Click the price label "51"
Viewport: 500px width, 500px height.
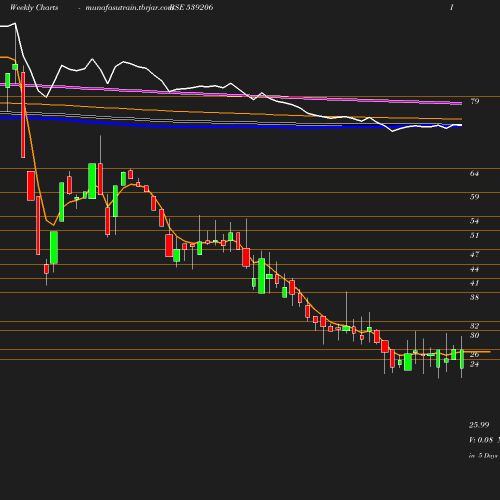click(x=474, y=235)
